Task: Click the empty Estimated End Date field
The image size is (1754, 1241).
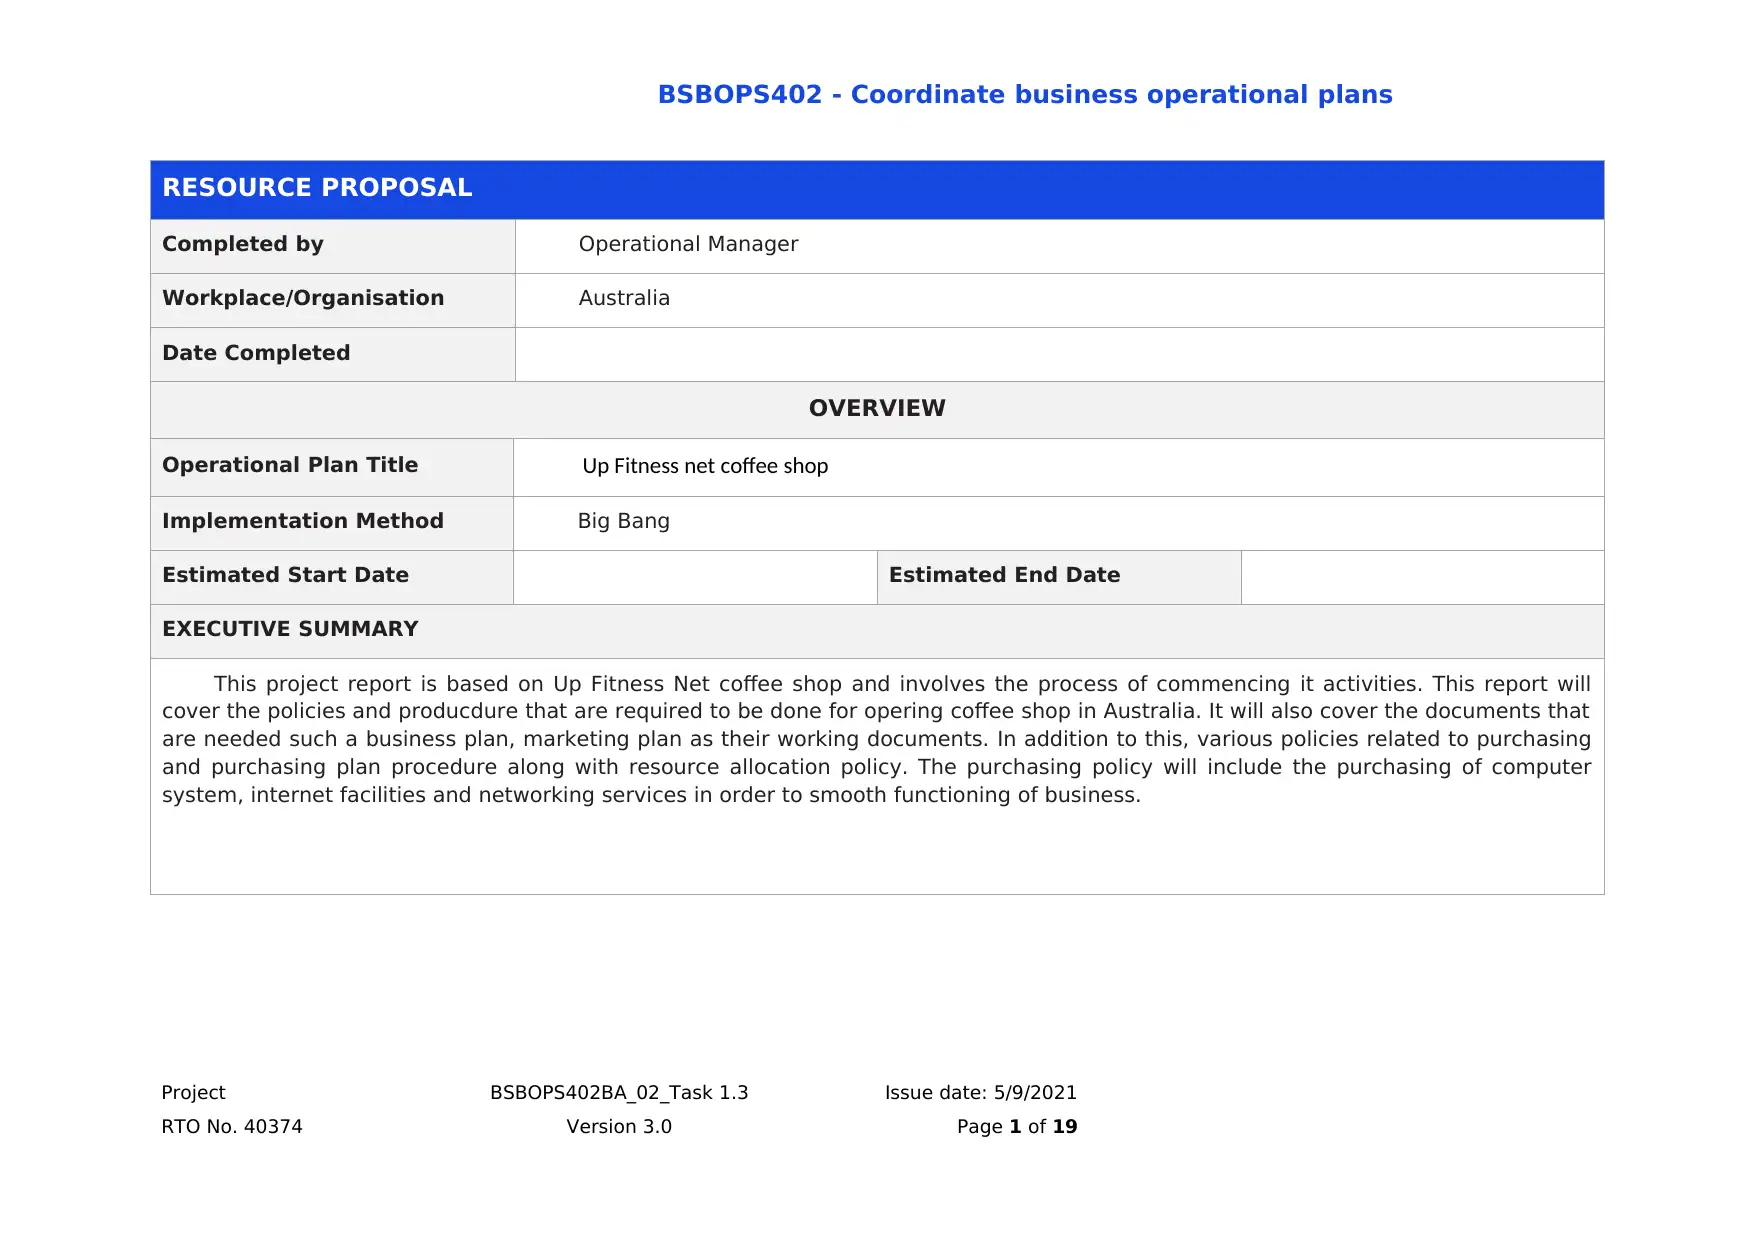Action: (x=1422, y=577)
